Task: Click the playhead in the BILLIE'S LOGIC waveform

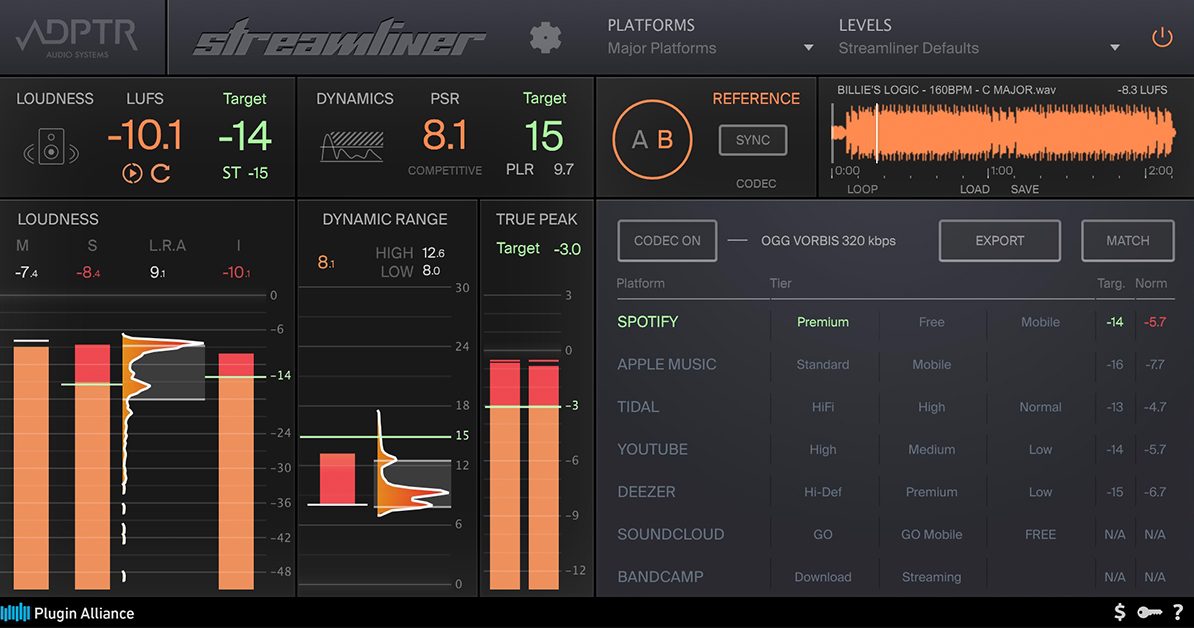Action: click(x=879, y=135)
